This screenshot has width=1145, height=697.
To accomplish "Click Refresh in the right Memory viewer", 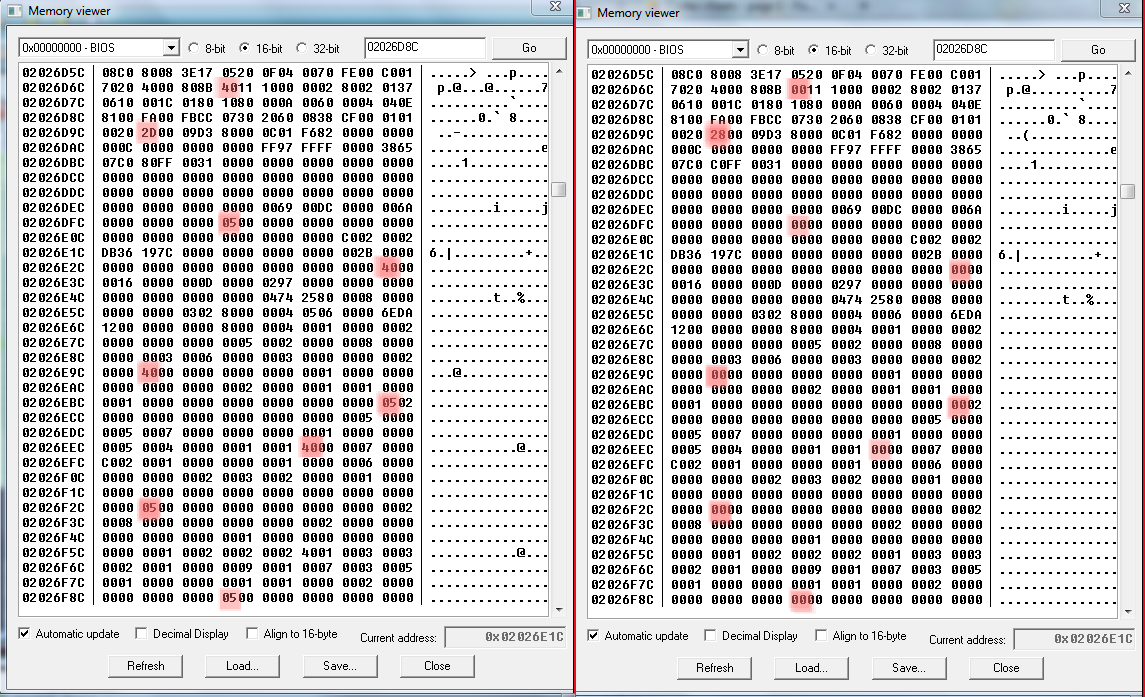I will (714, 668).
